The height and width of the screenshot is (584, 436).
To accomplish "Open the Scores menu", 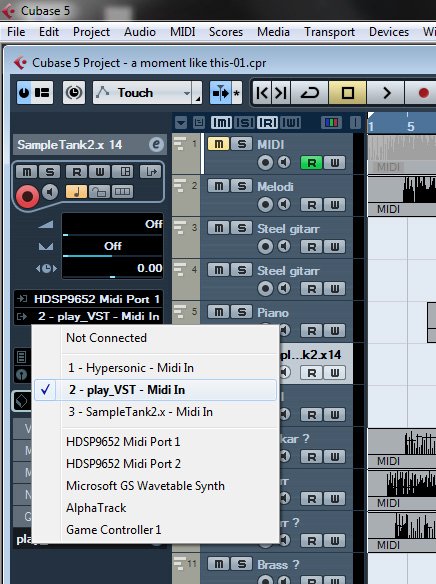I will click(x=226, y=32).
